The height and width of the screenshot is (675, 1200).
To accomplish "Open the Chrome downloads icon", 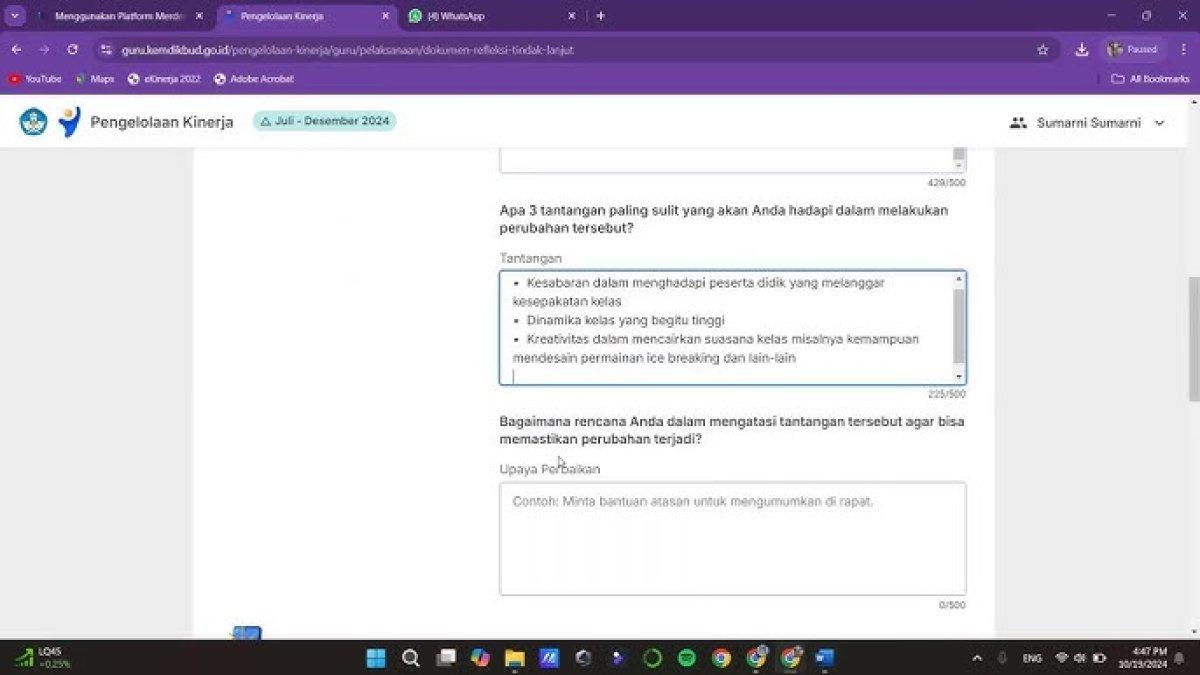I will [1082, 49].
